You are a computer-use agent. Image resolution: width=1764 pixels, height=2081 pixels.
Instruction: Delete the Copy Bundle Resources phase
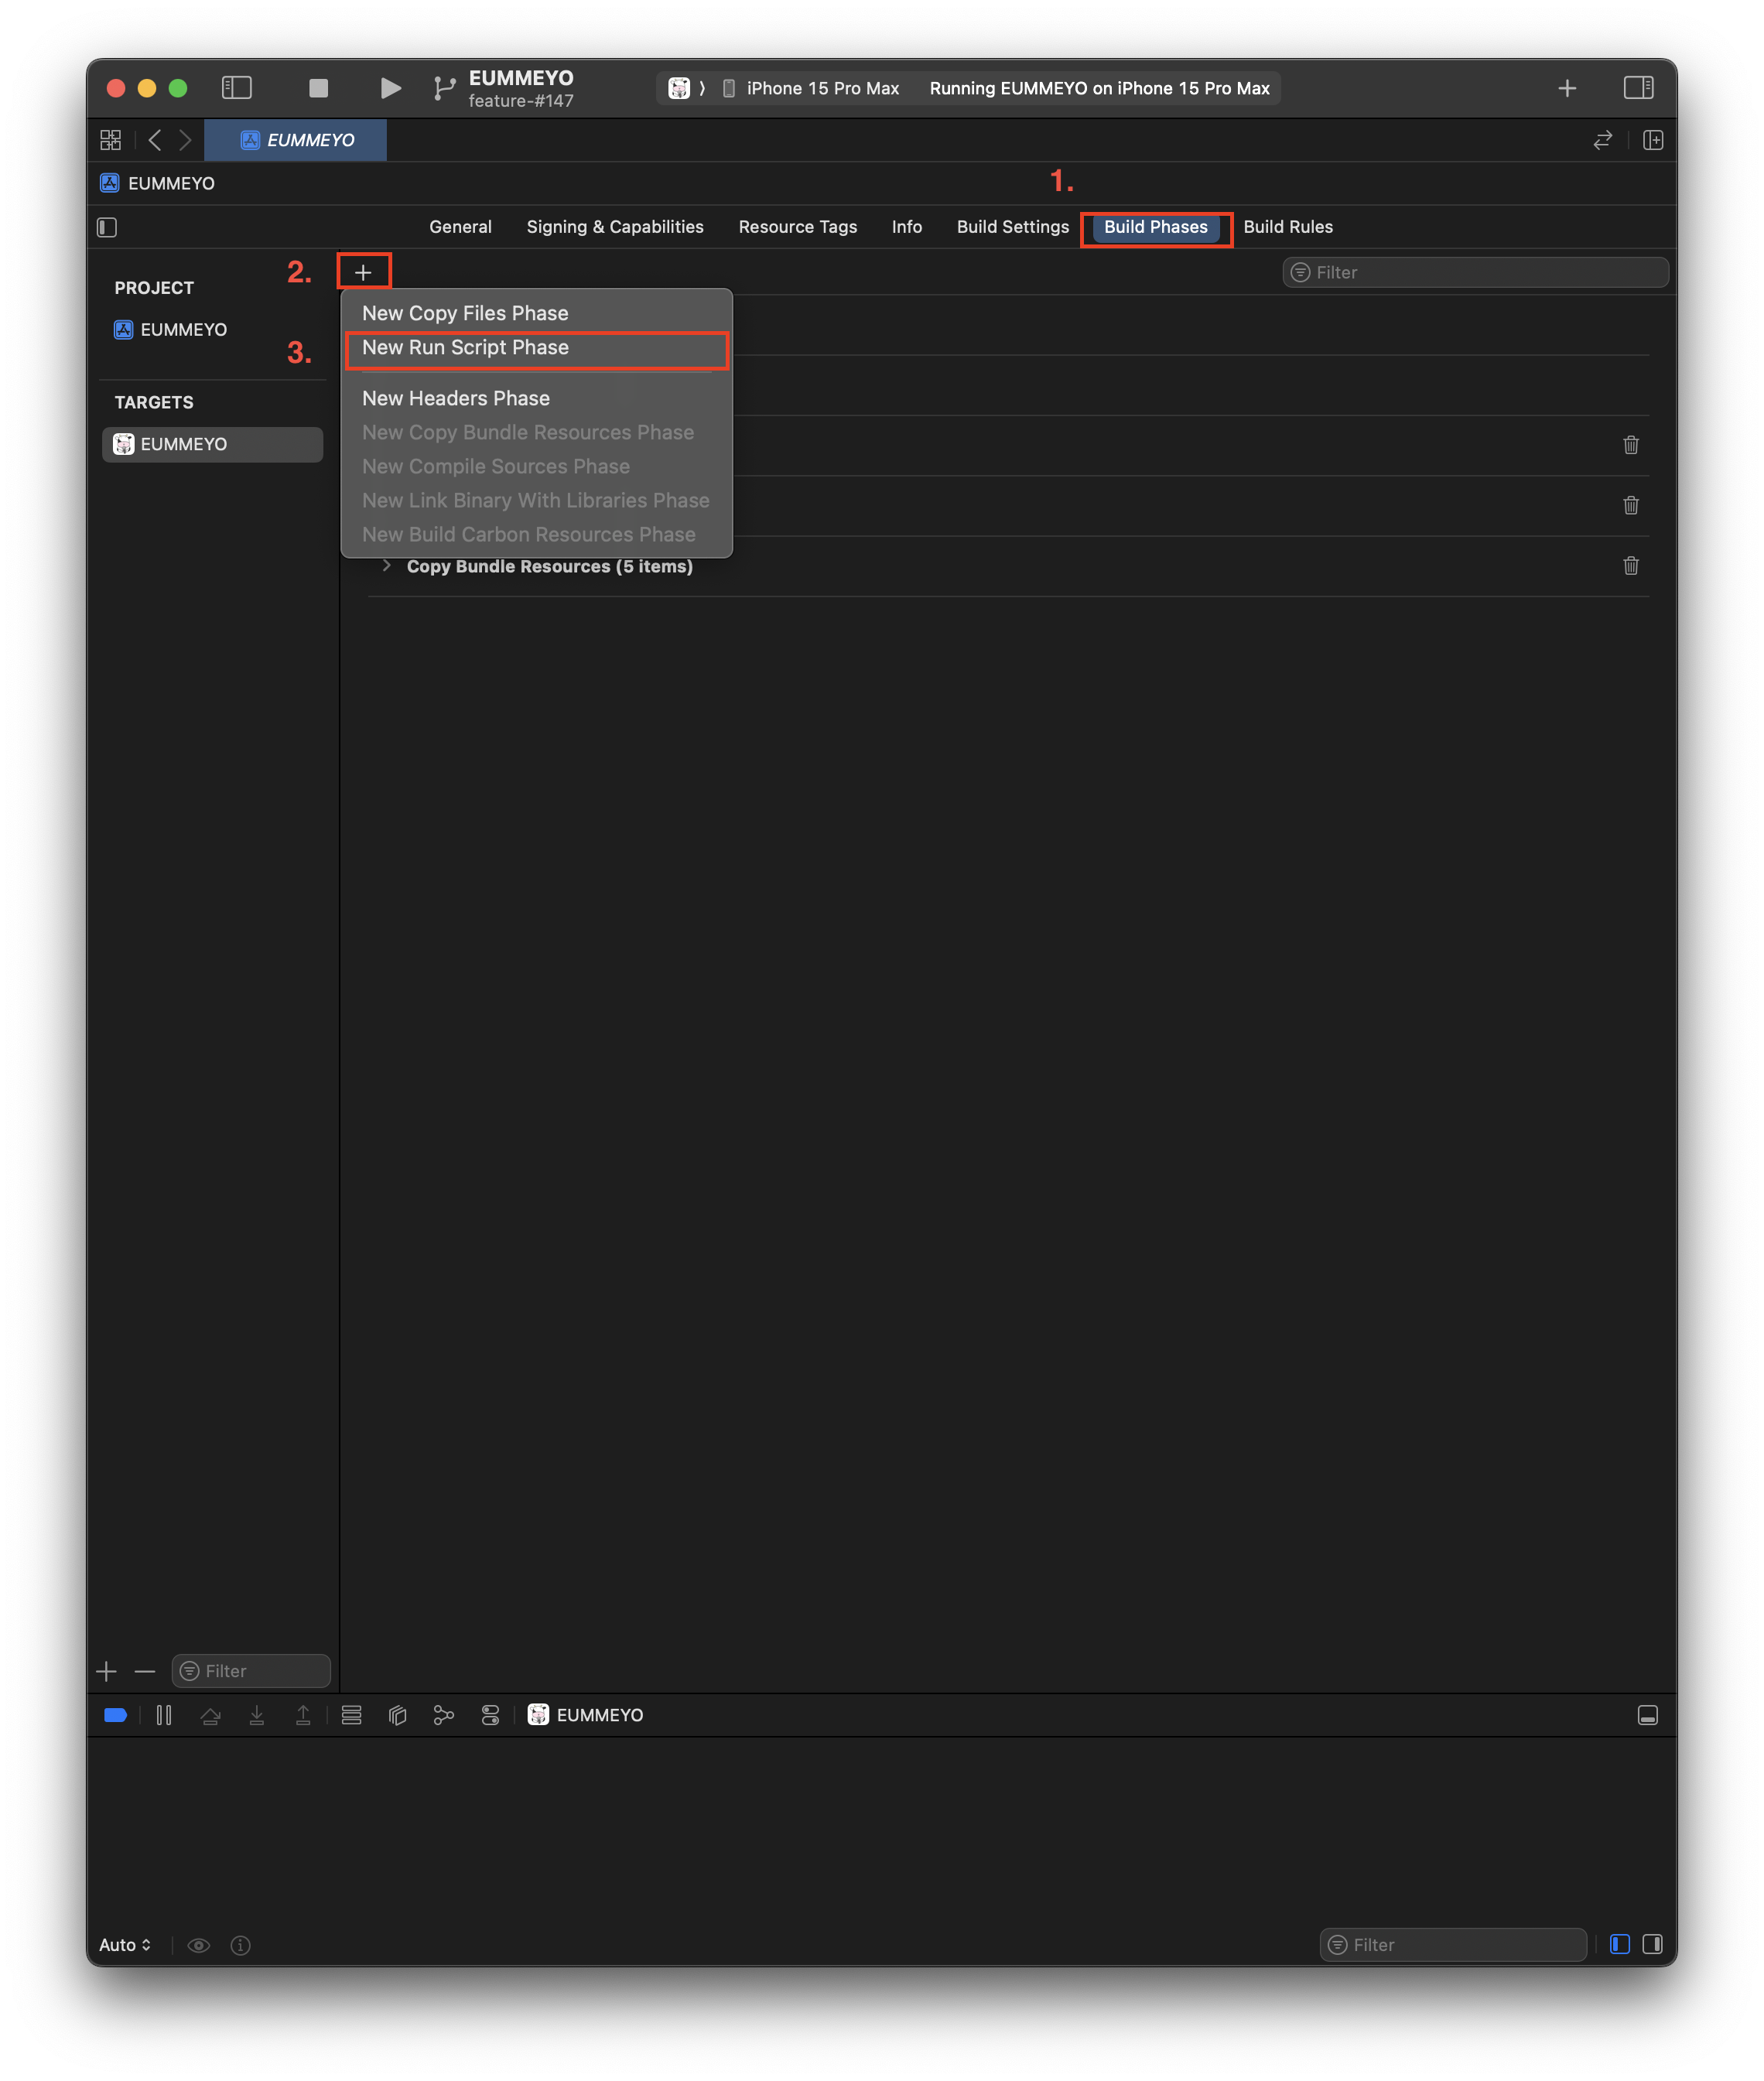[1630, 566]
